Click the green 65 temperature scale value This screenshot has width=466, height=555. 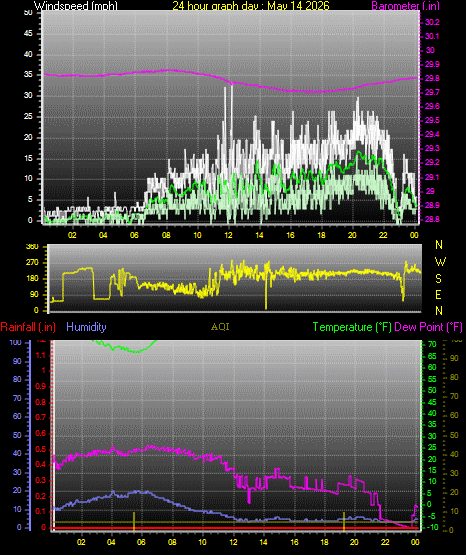click(432, 356)
